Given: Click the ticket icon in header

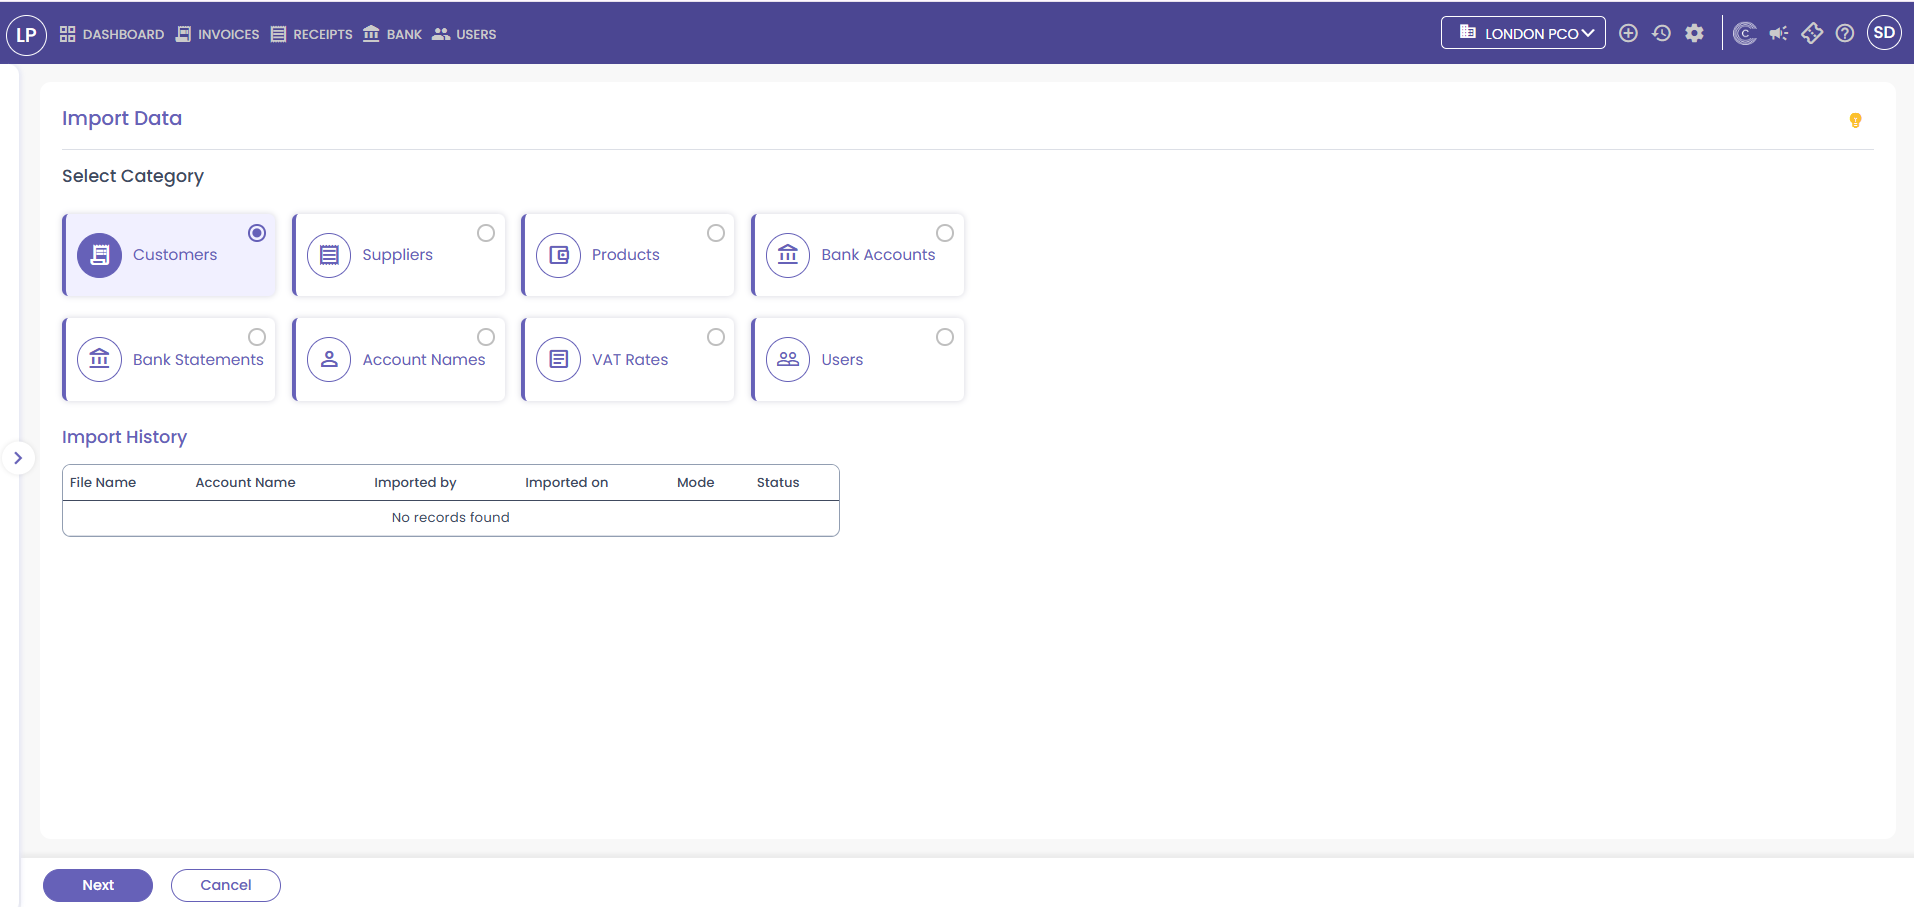Looking at the screenshot, I should [1812, 33].
